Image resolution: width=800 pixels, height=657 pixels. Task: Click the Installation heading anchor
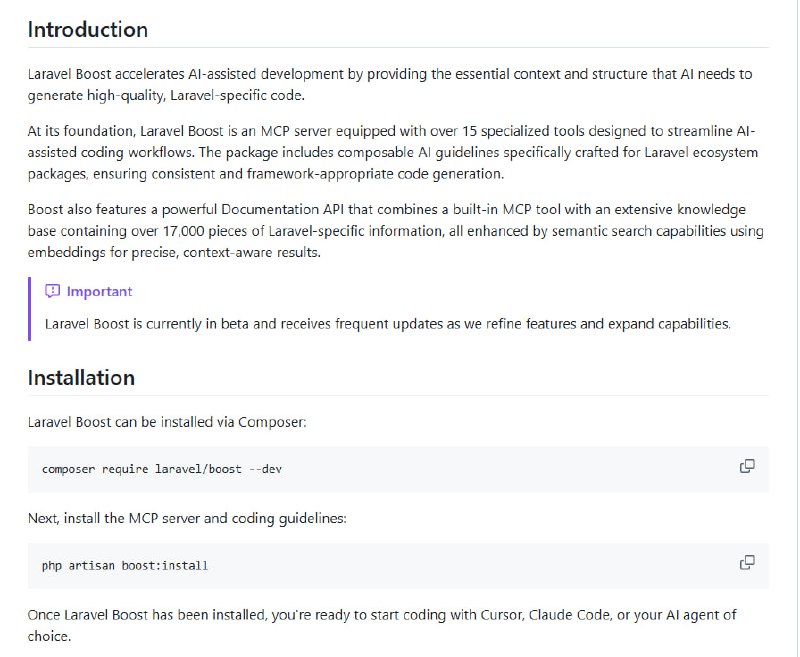point(82,378)
